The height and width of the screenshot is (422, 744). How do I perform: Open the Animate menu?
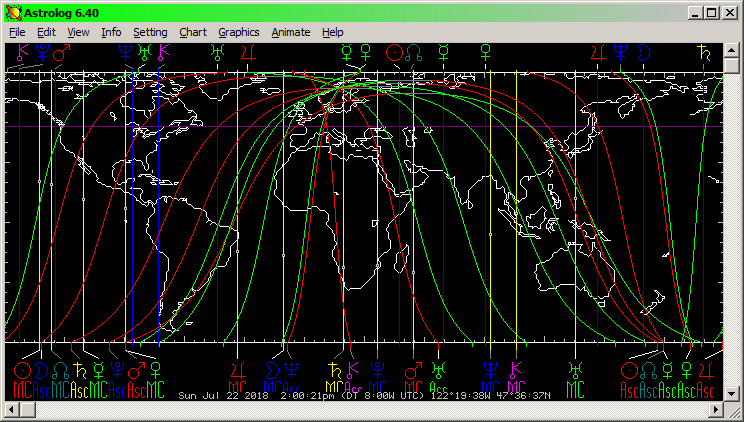(x=291, y=32)
